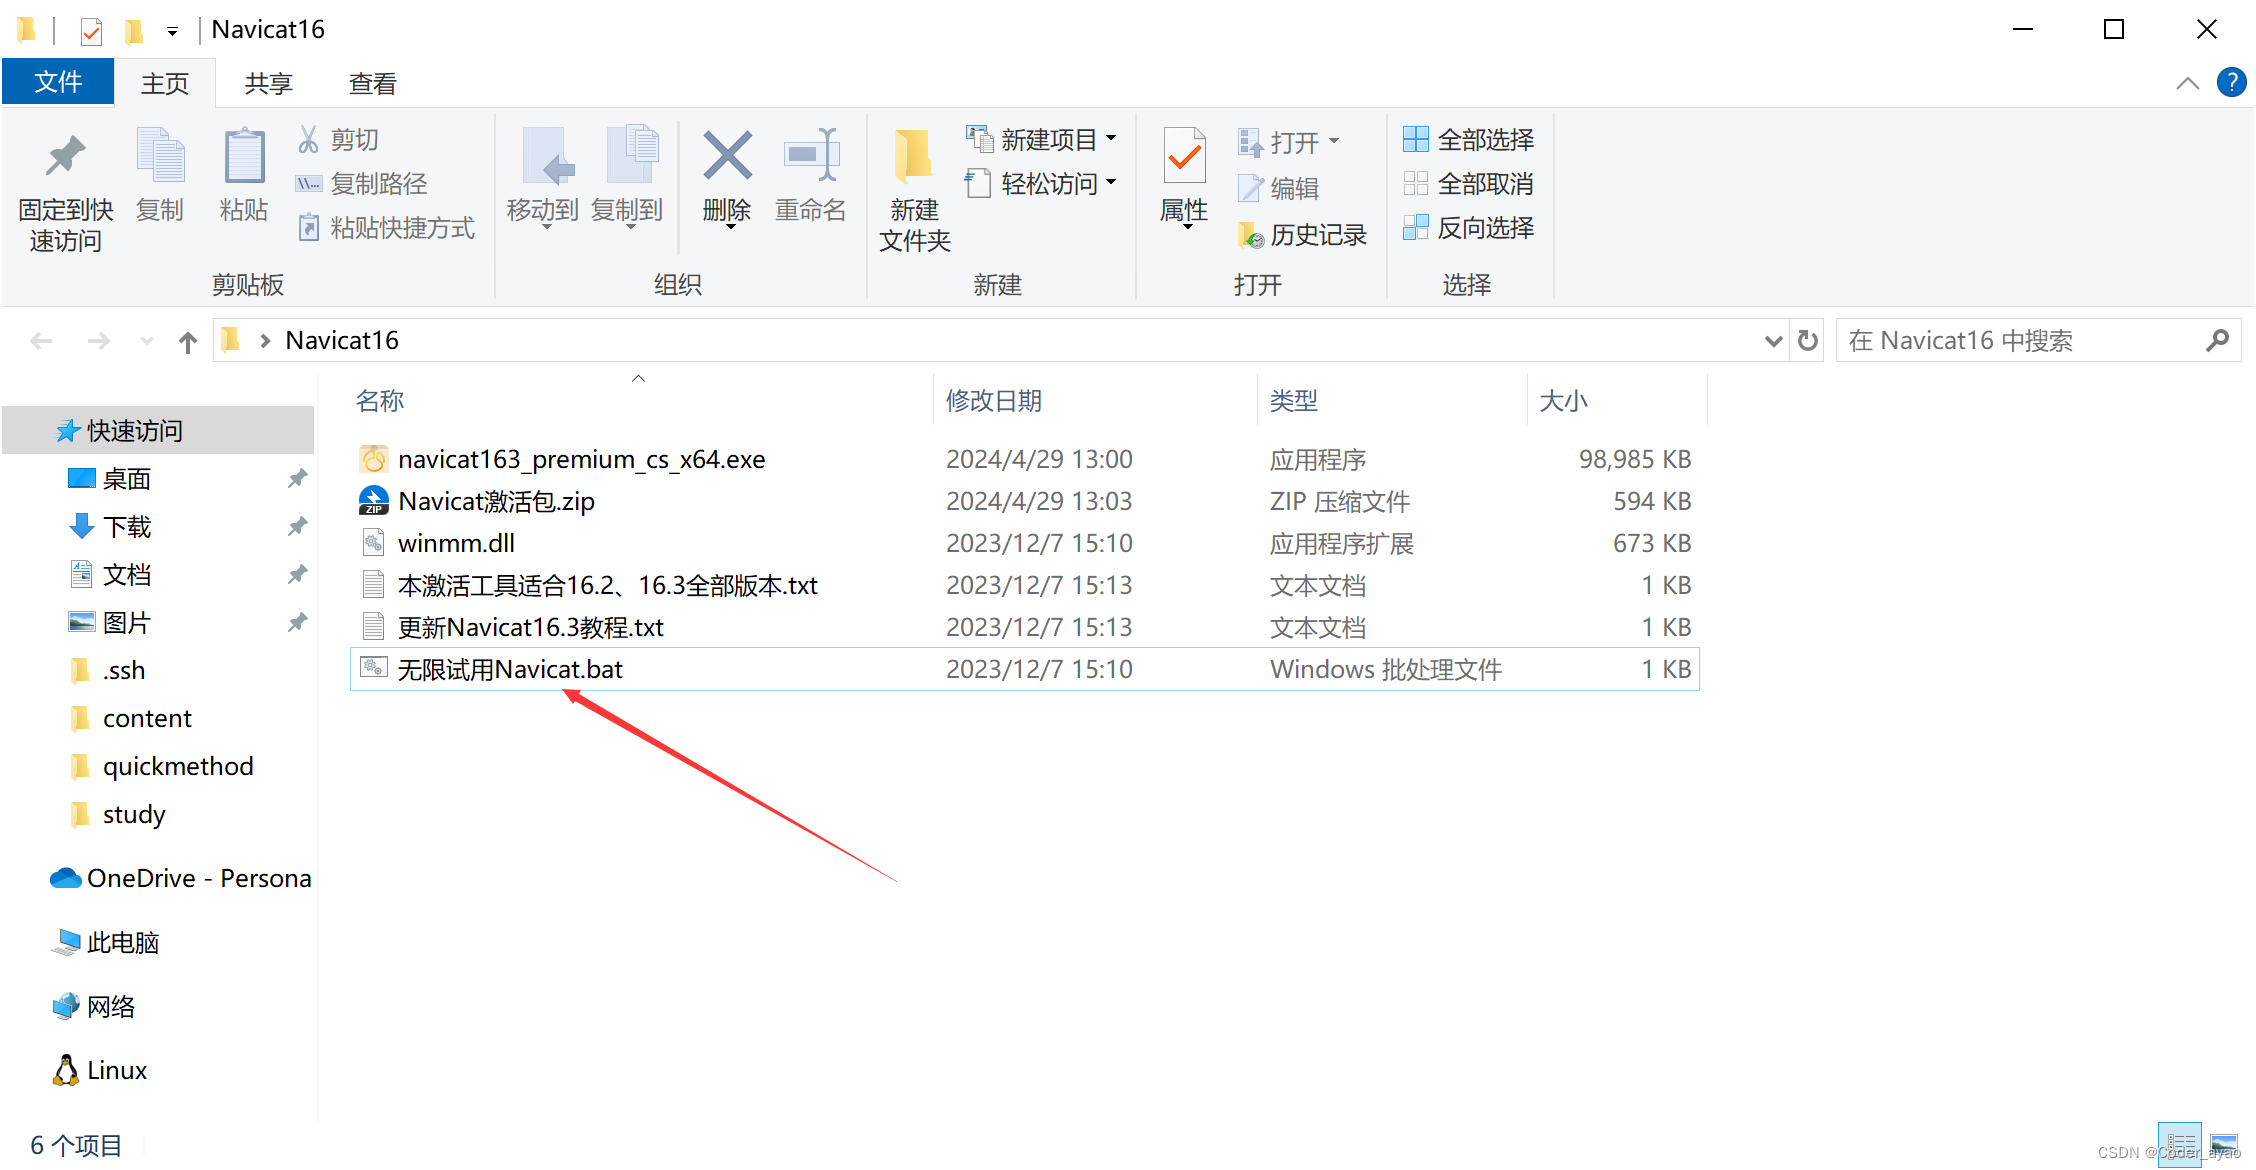Click Quick access (快速访问) in sidebar
Screen dimensions: 2256x1170
point(158,430)
